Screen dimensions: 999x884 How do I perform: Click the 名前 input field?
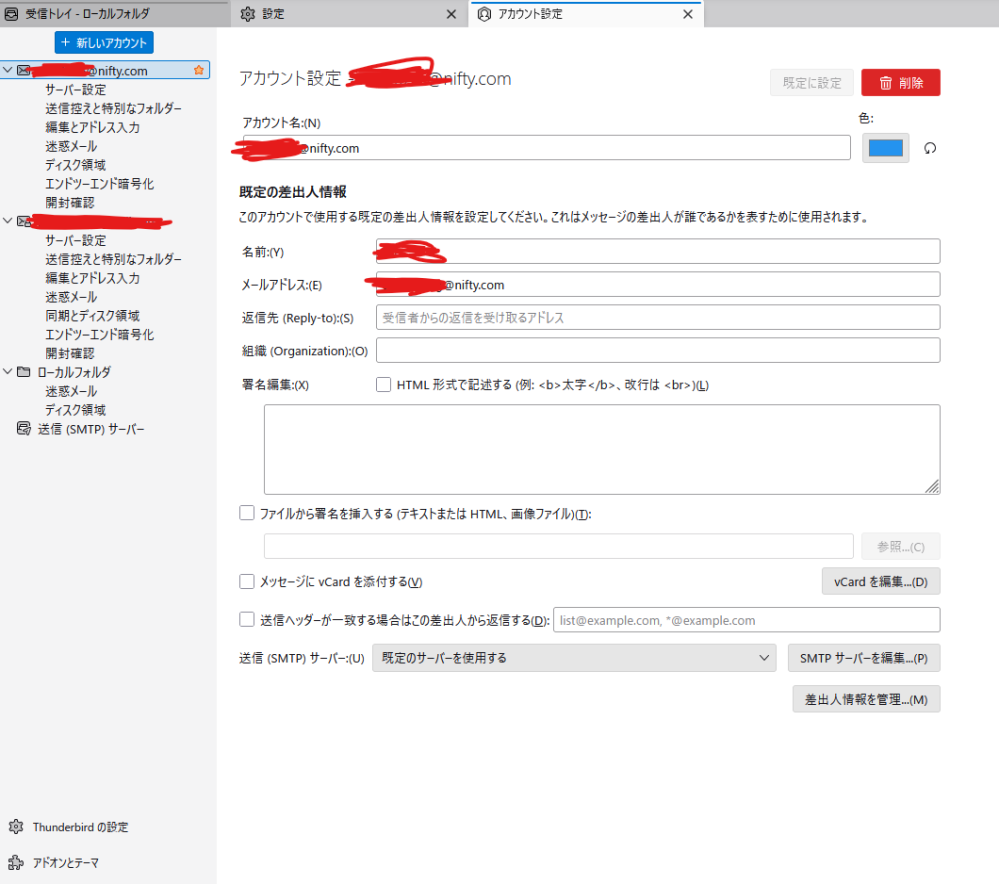tap(658, 251)
